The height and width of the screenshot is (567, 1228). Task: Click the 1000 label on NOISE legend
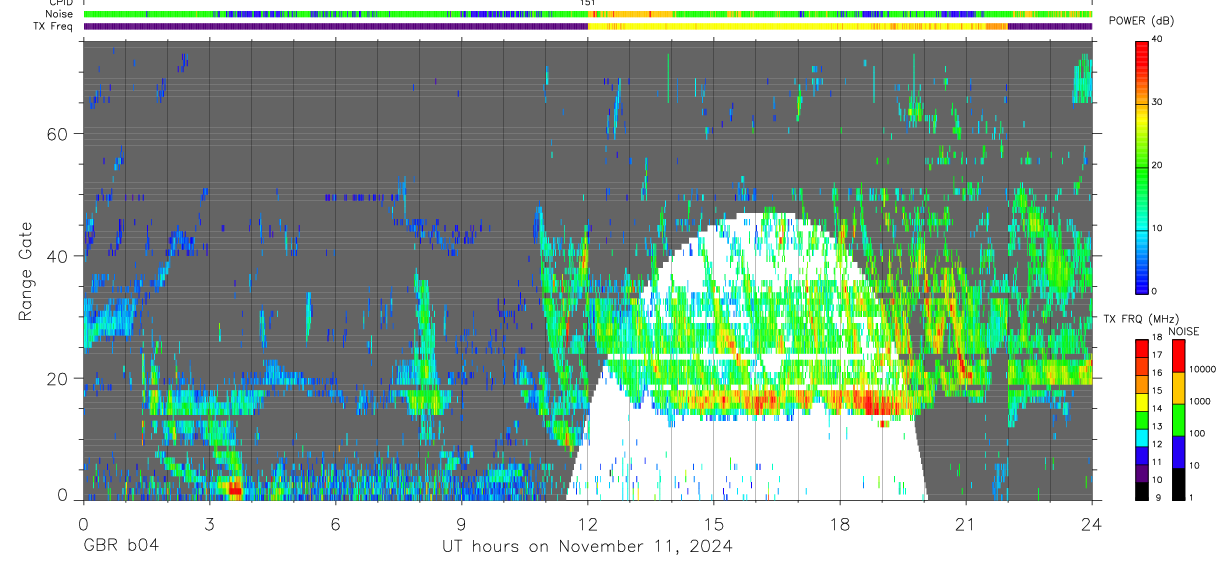point(1200,401)
